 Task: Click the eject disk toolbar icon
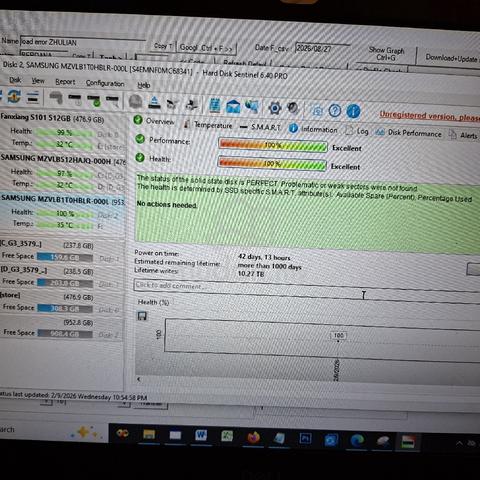point(154,103)
